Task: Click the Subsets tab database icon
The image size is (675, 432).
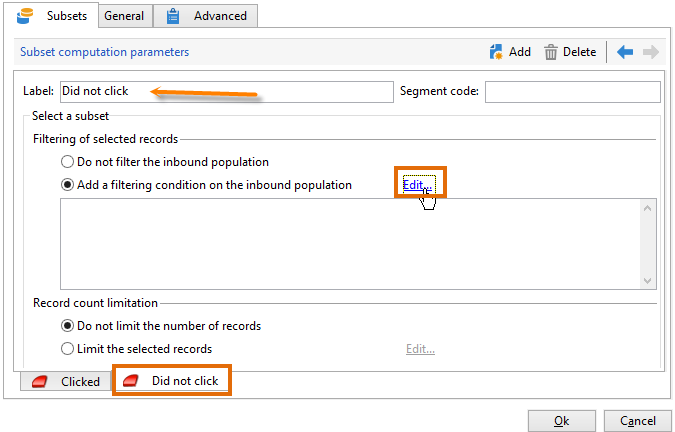Action: pos(26,16)
